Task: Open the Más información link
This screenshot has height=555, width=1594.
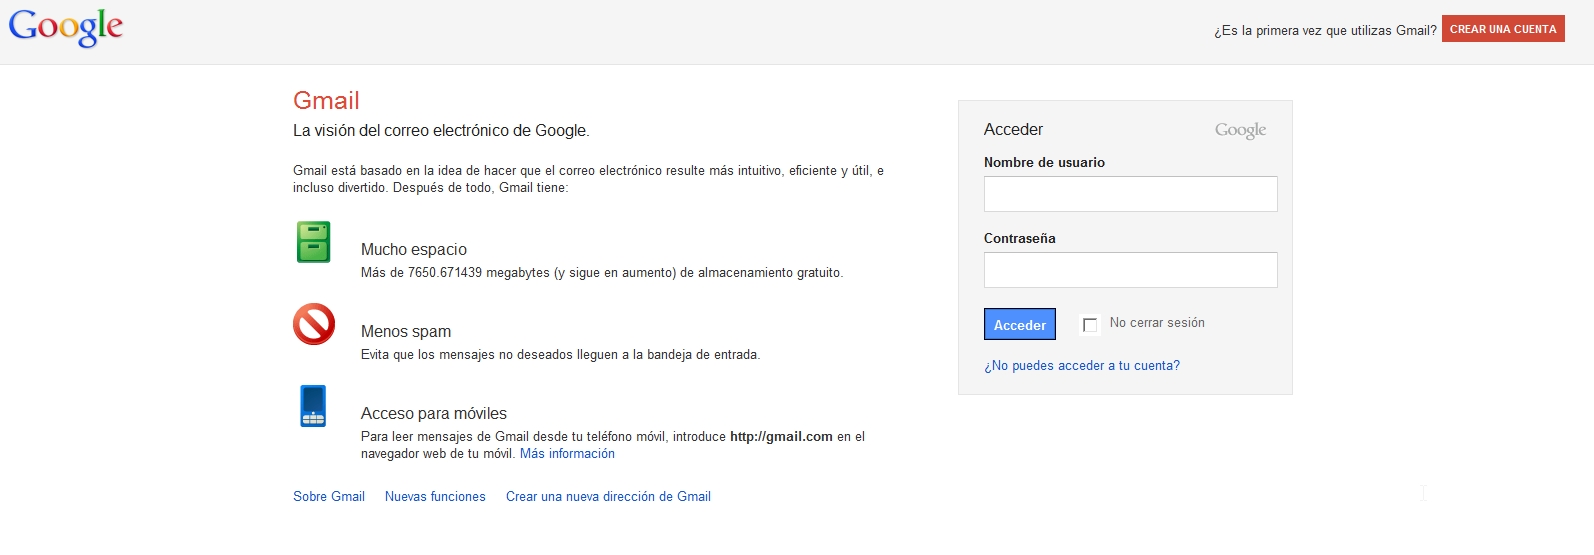Action: [x=567, y=454]
